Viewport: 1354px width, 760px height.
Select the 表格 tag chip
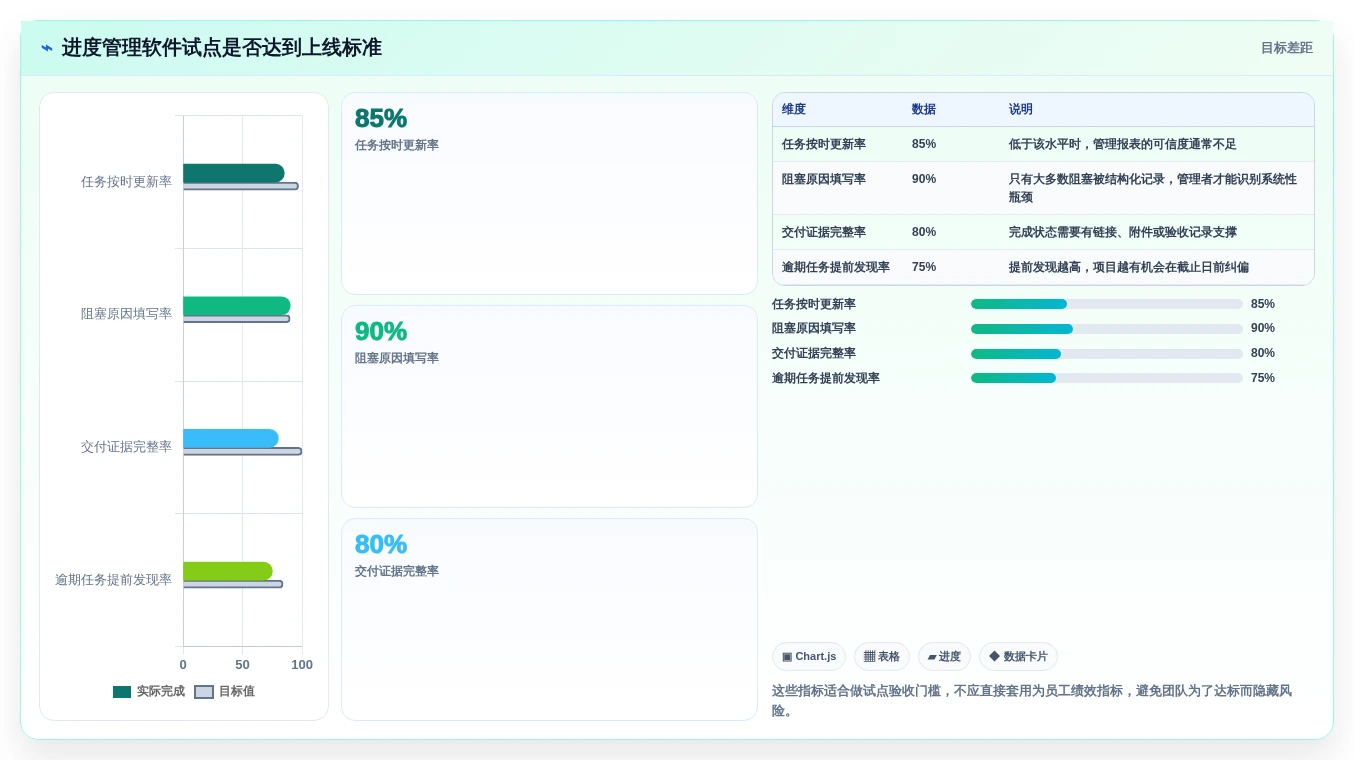click(x=882, y=657)
